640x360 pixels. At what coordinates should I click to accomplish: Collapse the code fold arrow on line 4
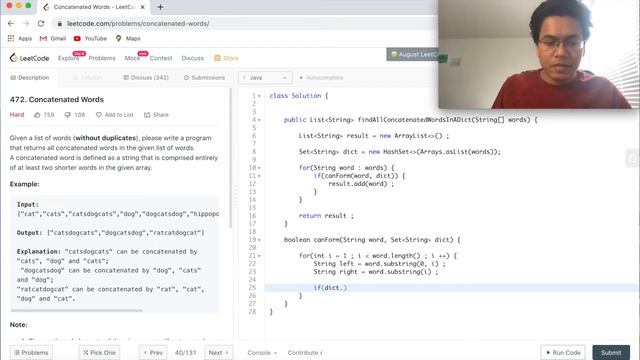click(259, 120)
